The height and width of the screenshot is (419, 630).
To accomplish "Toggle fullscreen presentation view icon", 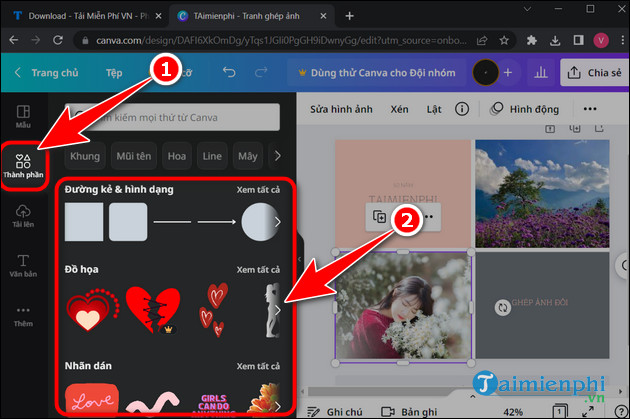I will click(588, 411).
